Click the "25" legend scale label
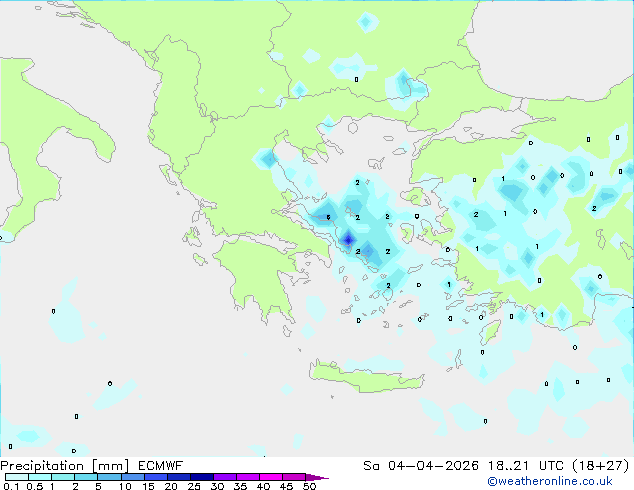This screenshot has height=490, width=634. click(x=194, y=486)
